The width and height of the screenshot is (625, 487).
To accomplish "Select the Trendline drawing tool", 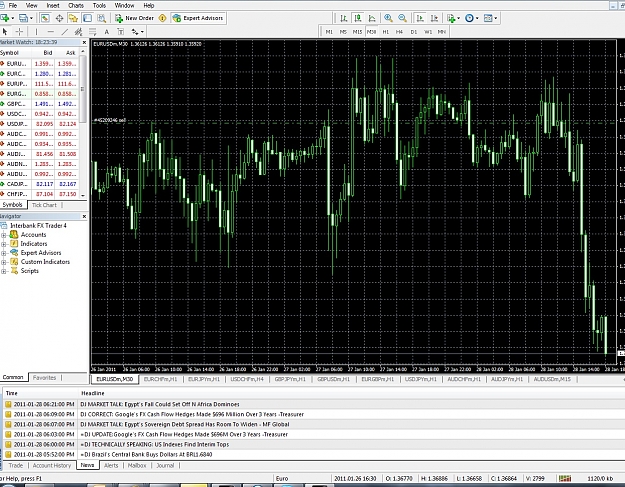I will (65, 32).
